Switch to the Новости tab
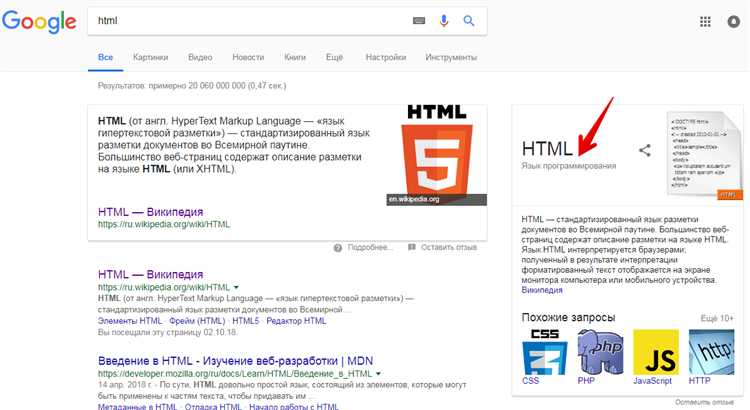 [x=248, y=57]
